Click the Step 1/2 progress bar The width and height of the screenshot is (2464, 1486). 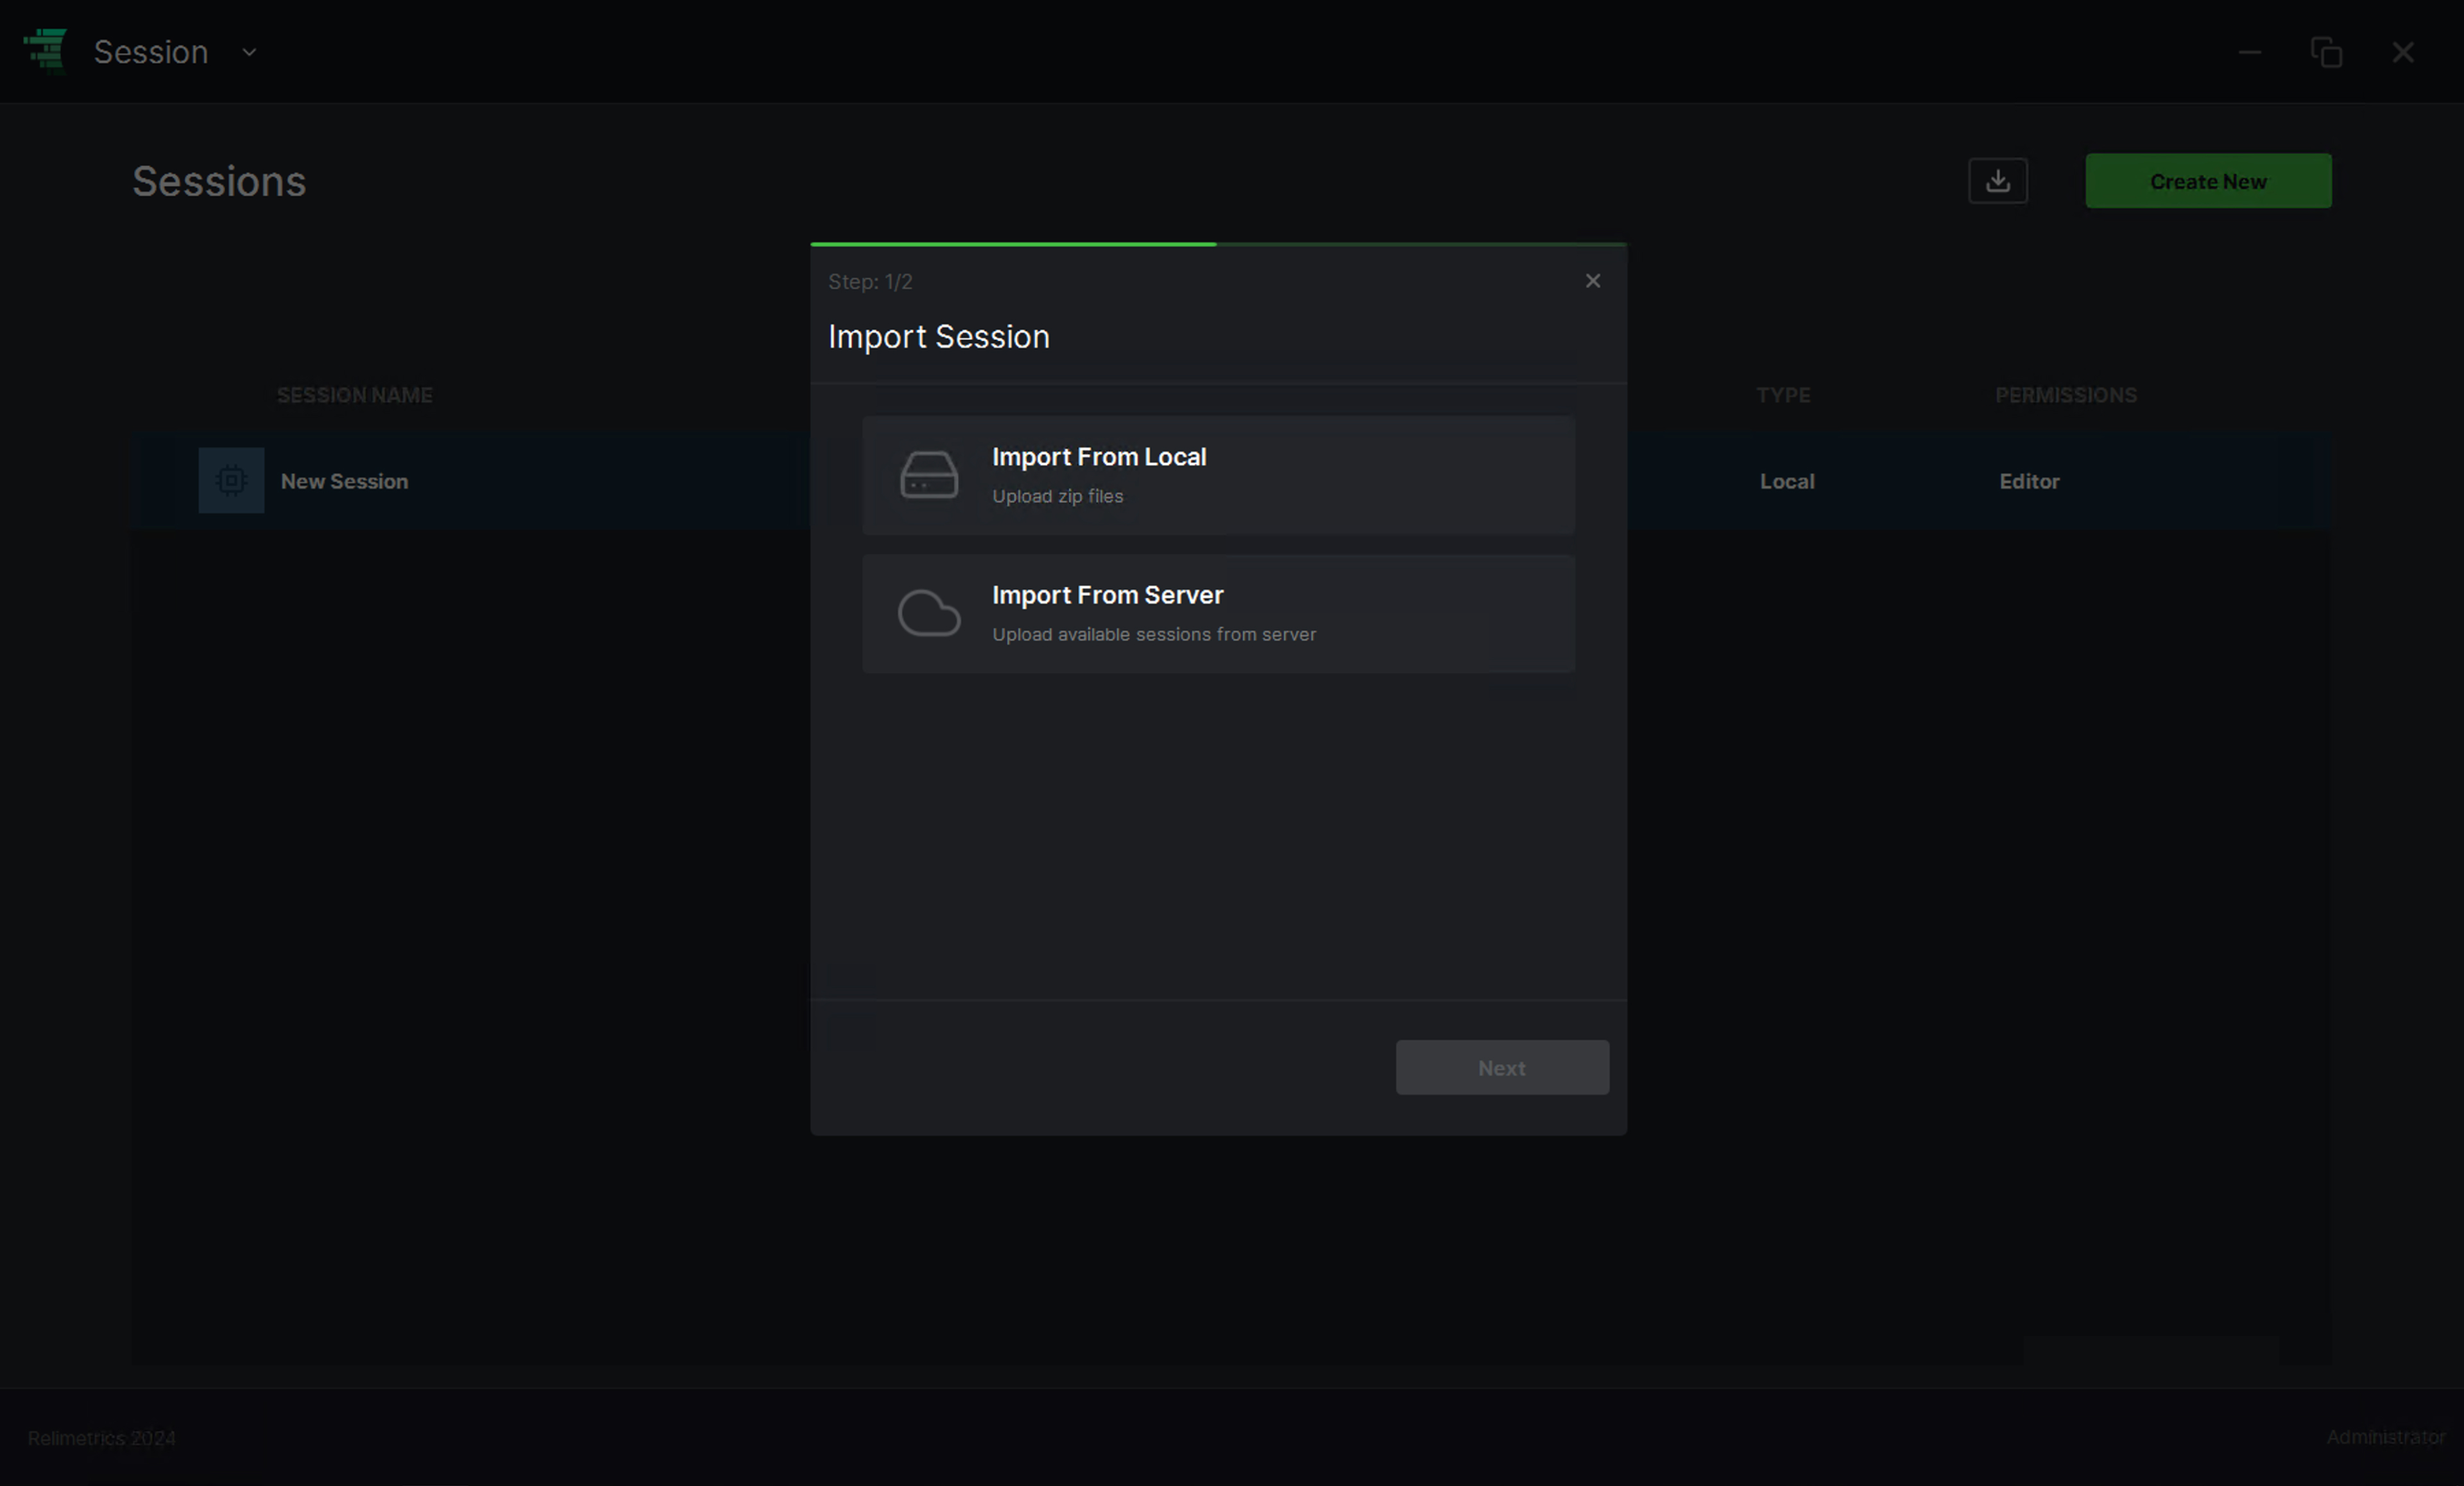click(x=1218, y=244)
